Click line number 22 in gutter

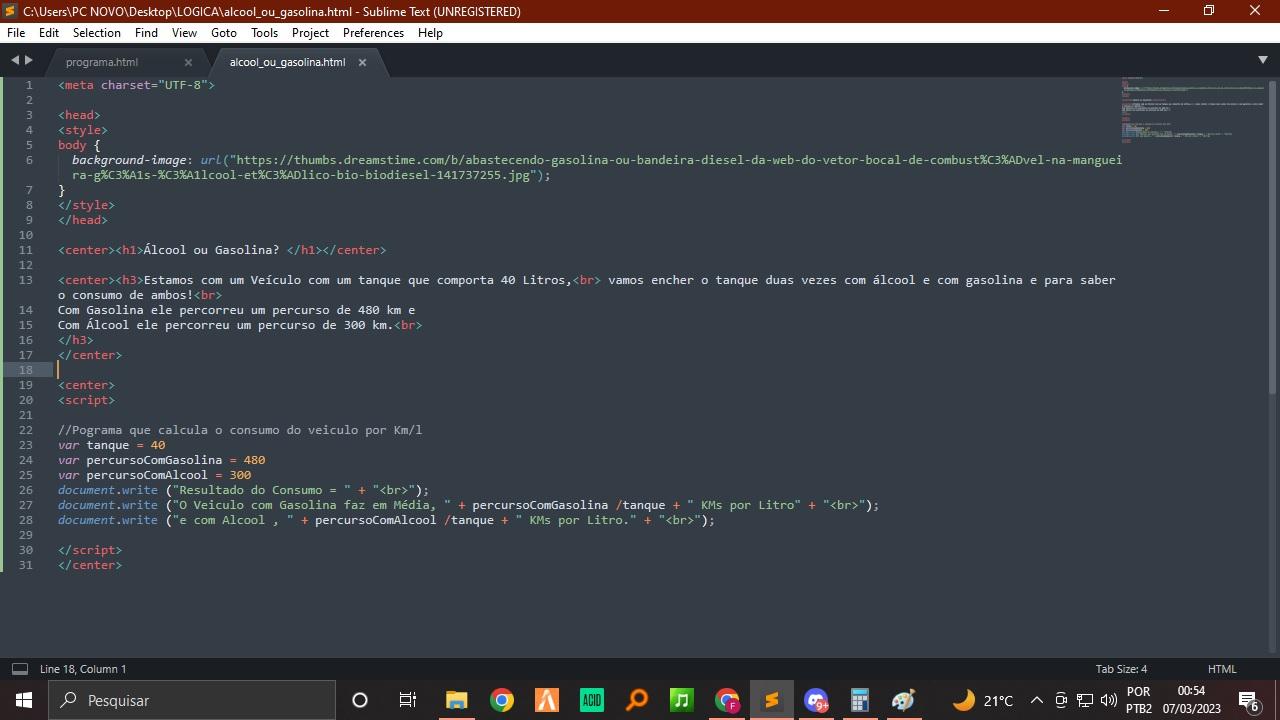(26, 430)
